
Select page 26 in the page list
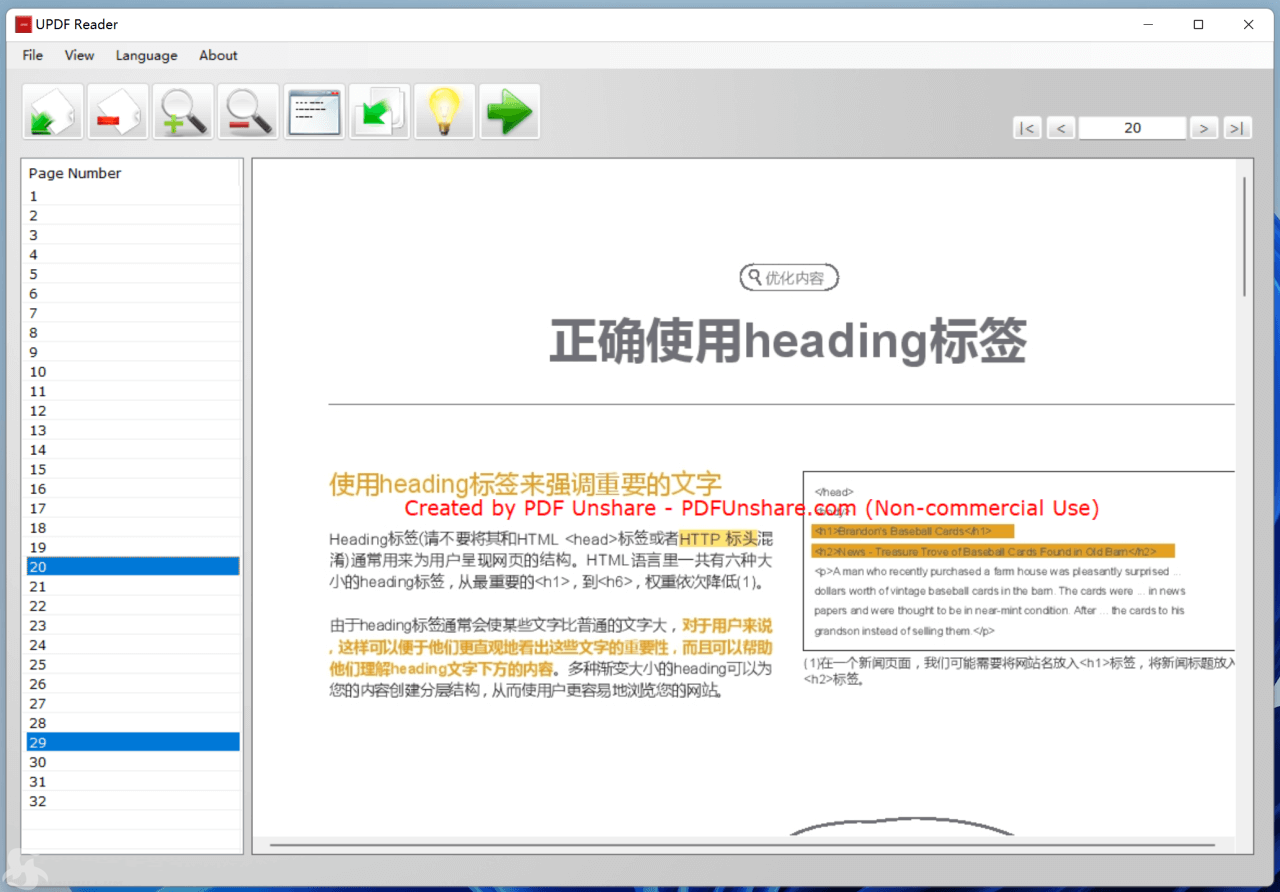coord(133,684)
